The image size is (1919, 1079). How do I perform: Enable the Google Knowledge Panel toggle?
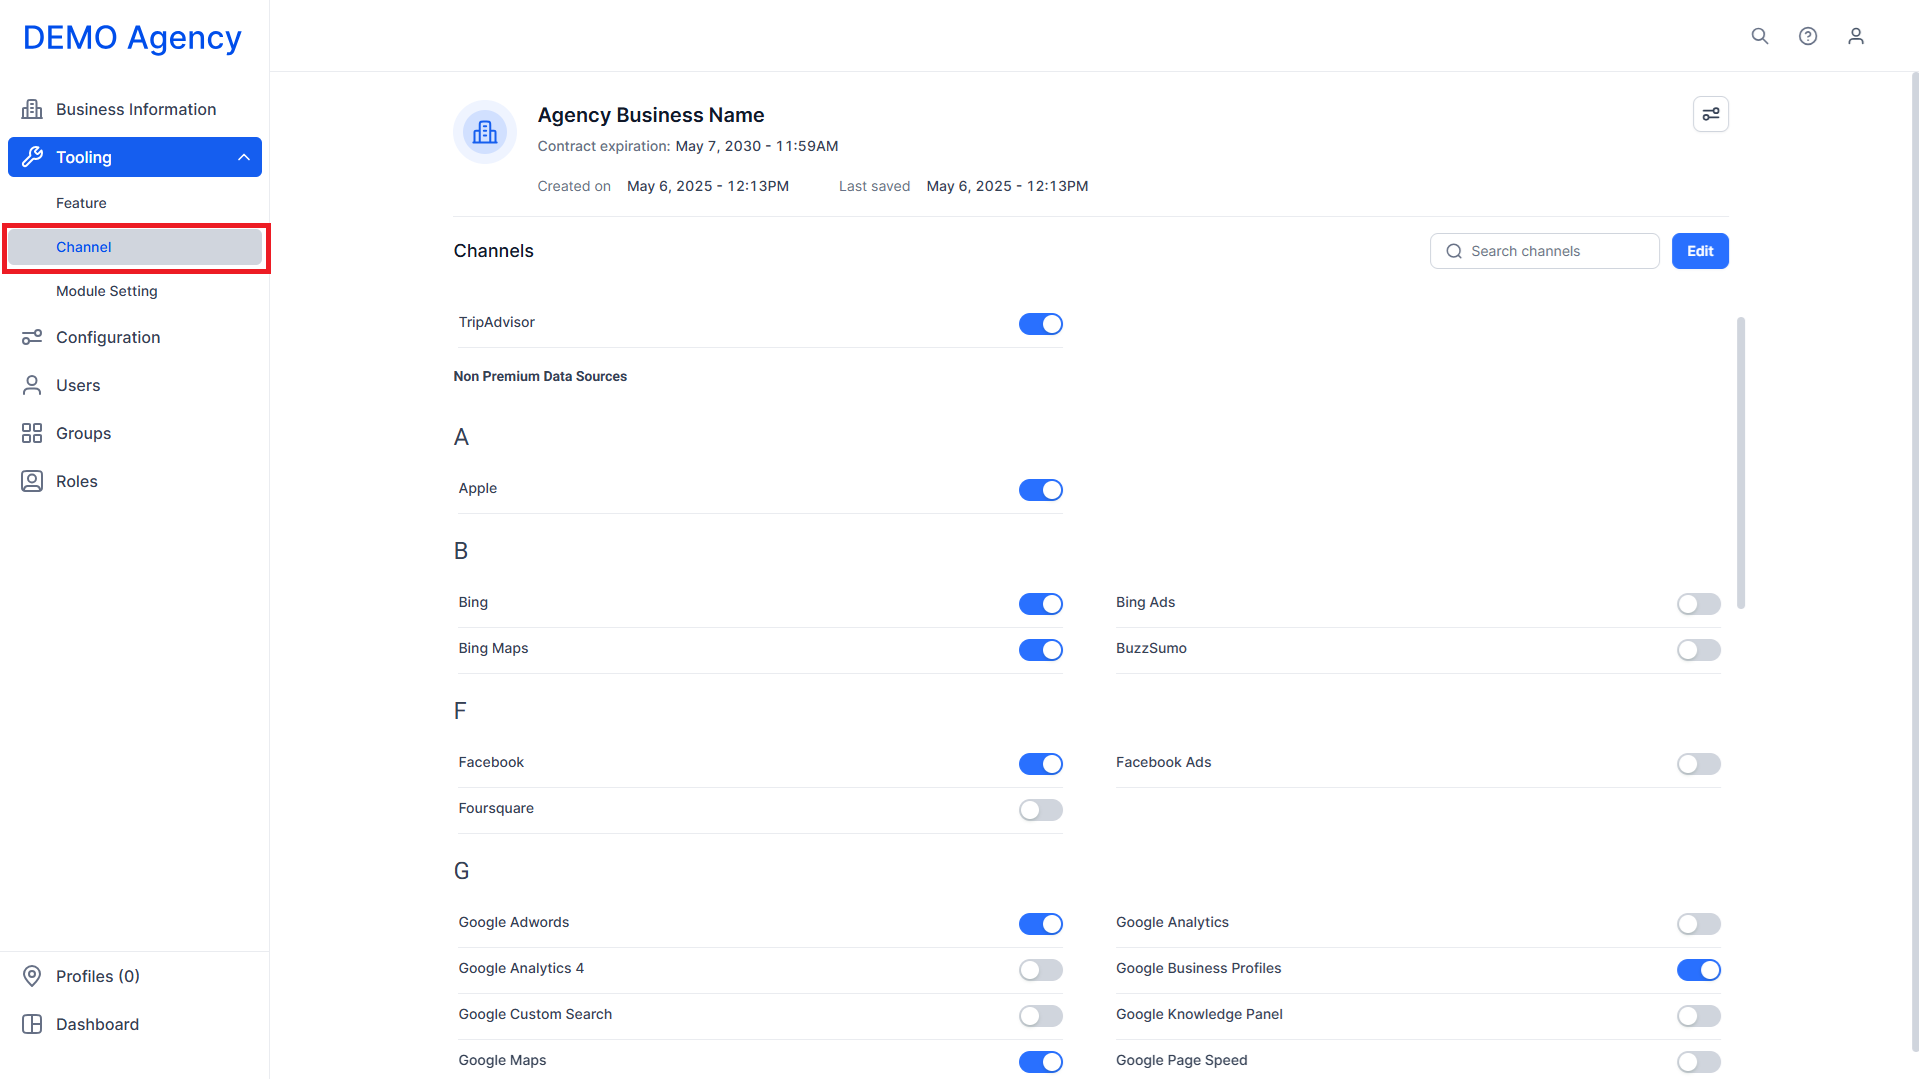tap(1698, 1016)
